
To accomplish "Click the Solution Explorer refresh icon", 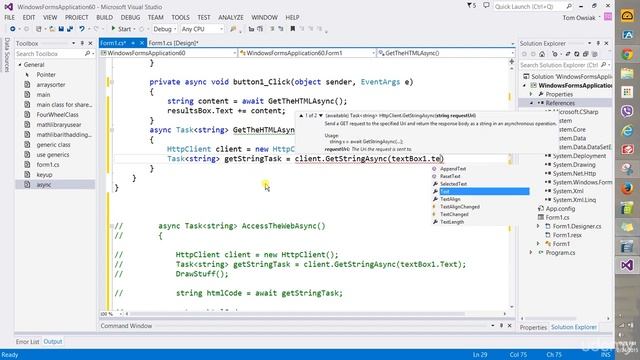I will tap(576, 54).
